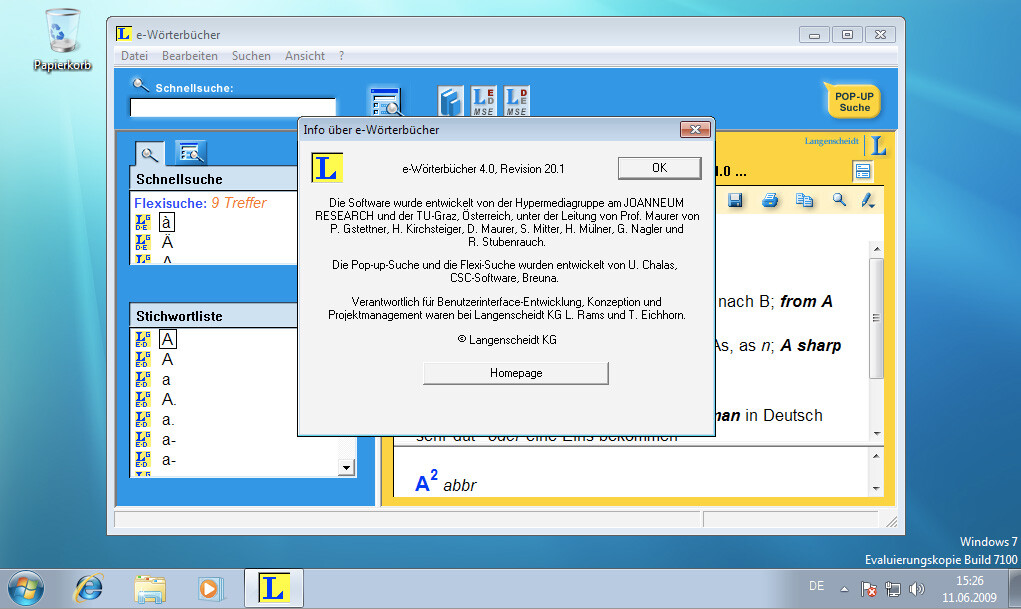Open the Ansicht menu
This screenshot has width=1021, height=609.
pyautogui.click(x=305, y=56)
